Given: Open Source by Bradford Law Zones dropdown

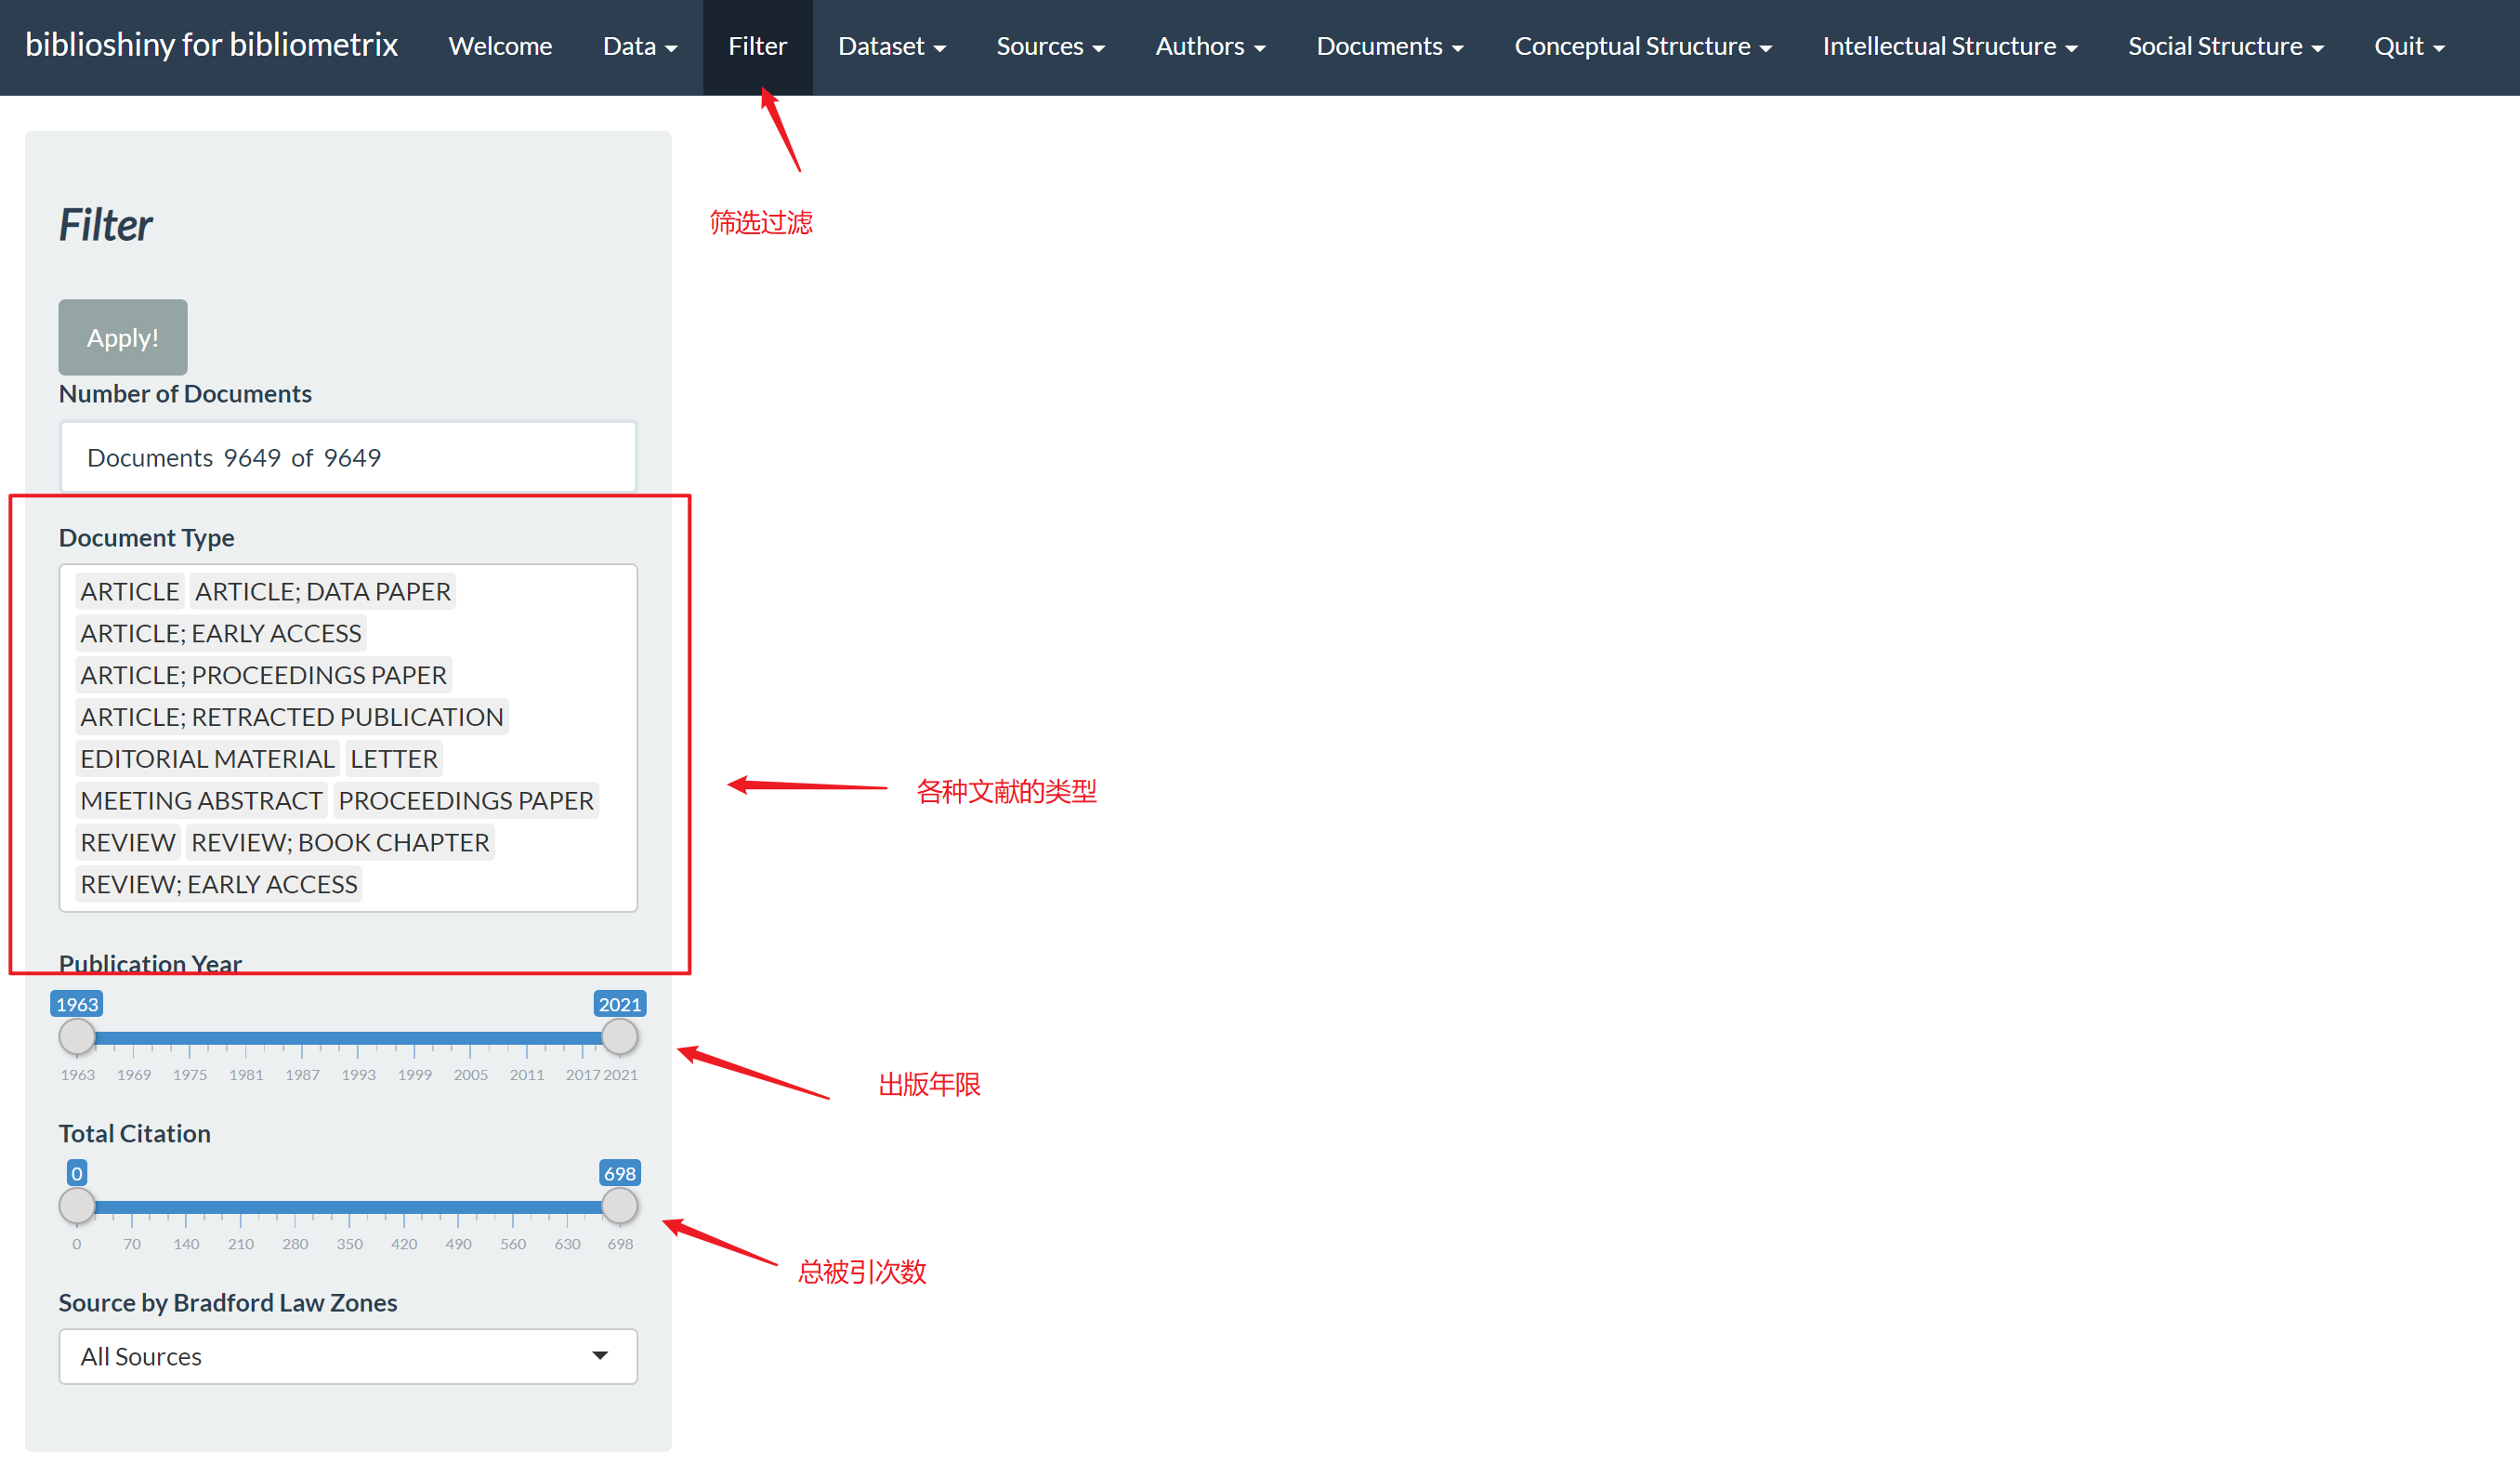Looking at the screenshot, I should [347, 1355].
